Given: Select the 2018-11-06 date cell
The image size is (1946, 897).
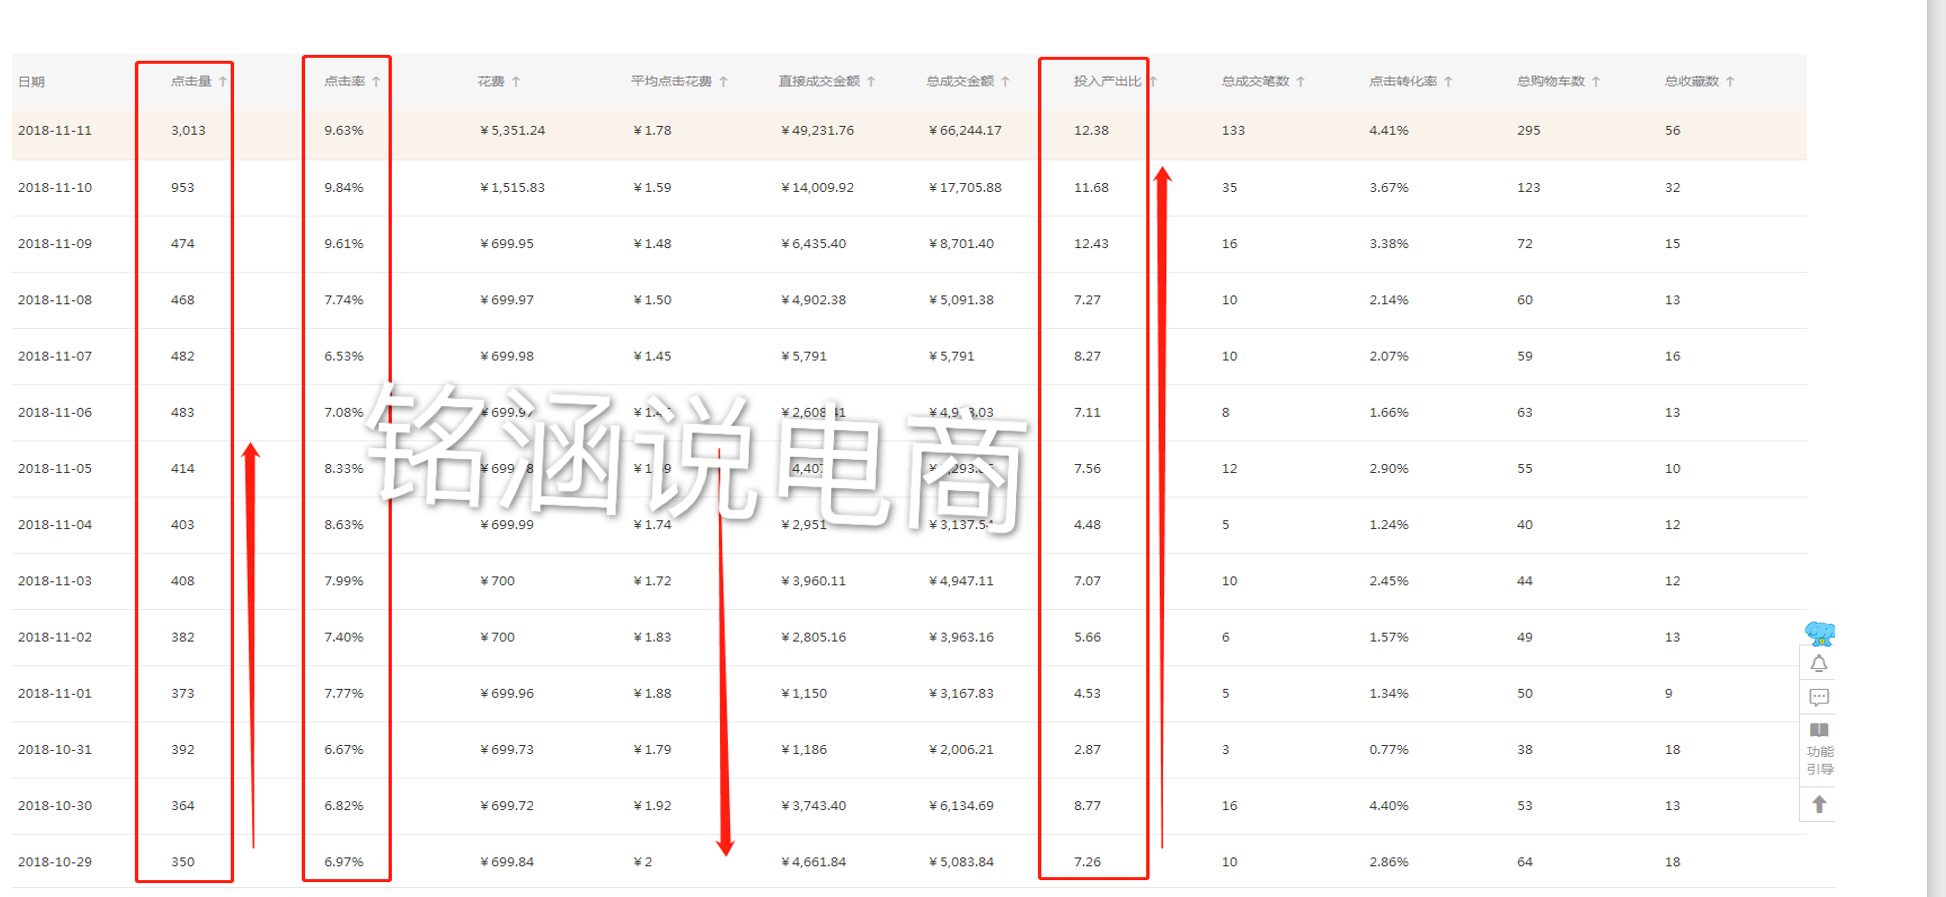Looking at the screenshot, I should (x=55, y=412).
